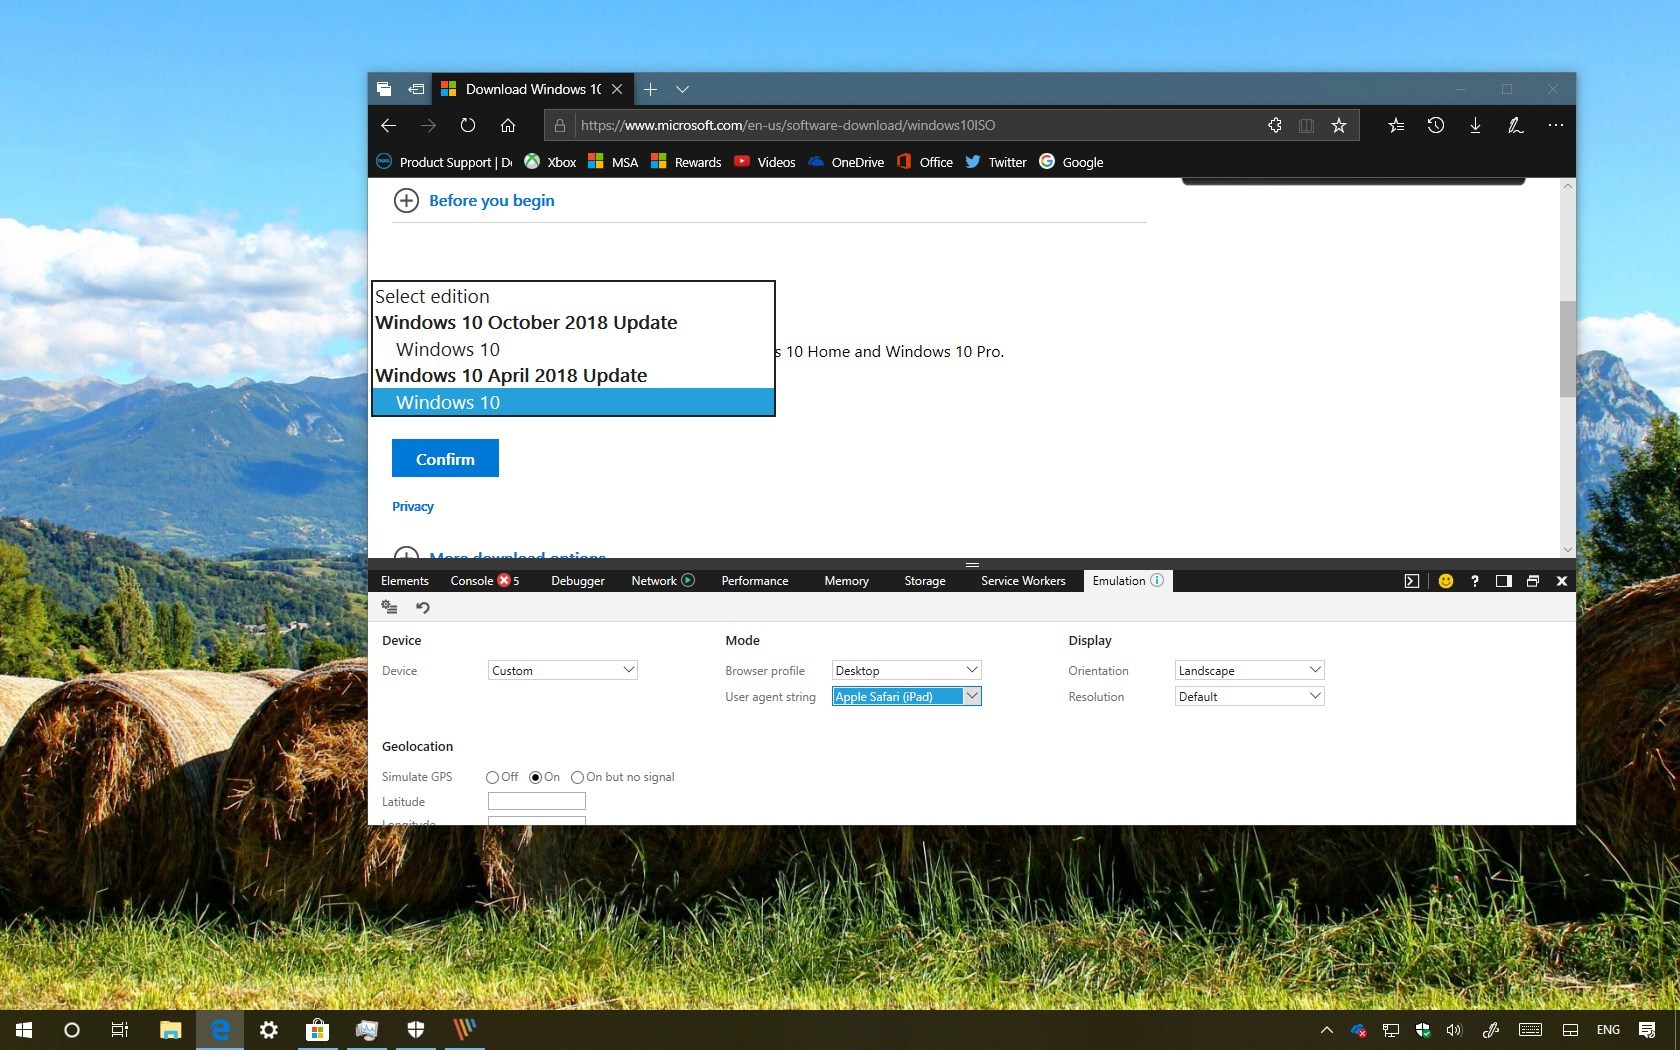Open the Privacy link
The width and height of the screenshot is (1680, 1050).
click(x=413, y=507)
